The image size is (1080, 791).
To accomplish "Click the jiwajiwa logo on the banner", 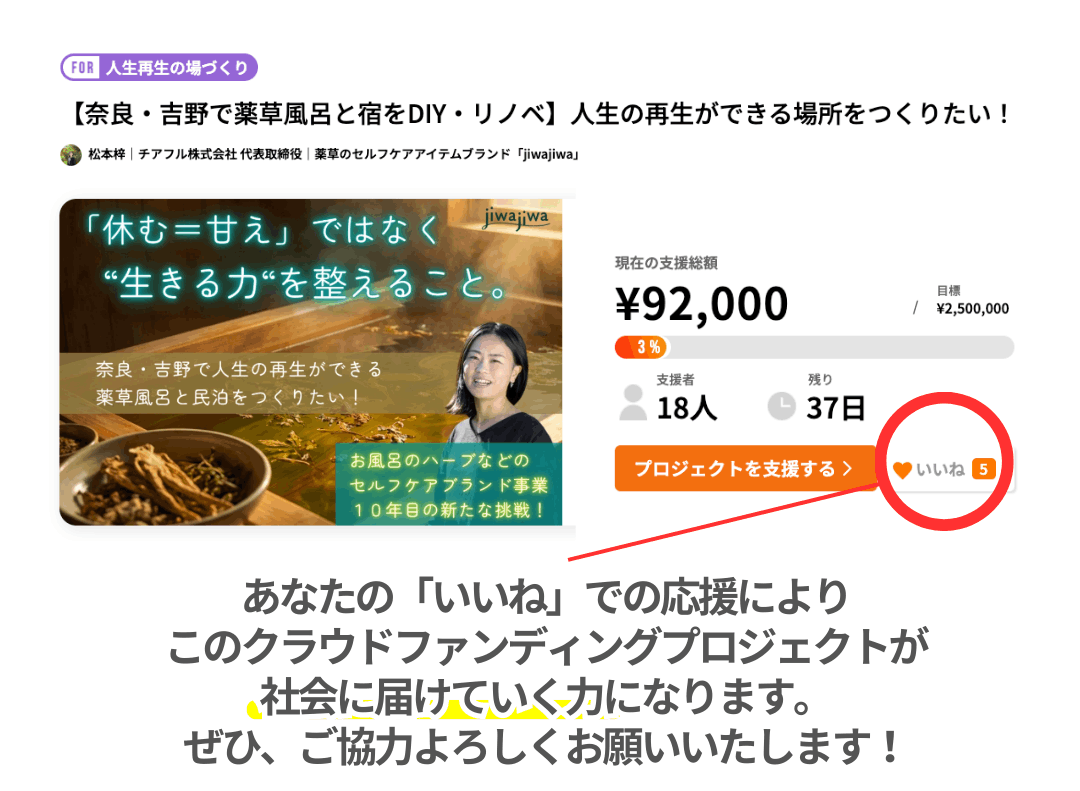I will pos(516,218).
